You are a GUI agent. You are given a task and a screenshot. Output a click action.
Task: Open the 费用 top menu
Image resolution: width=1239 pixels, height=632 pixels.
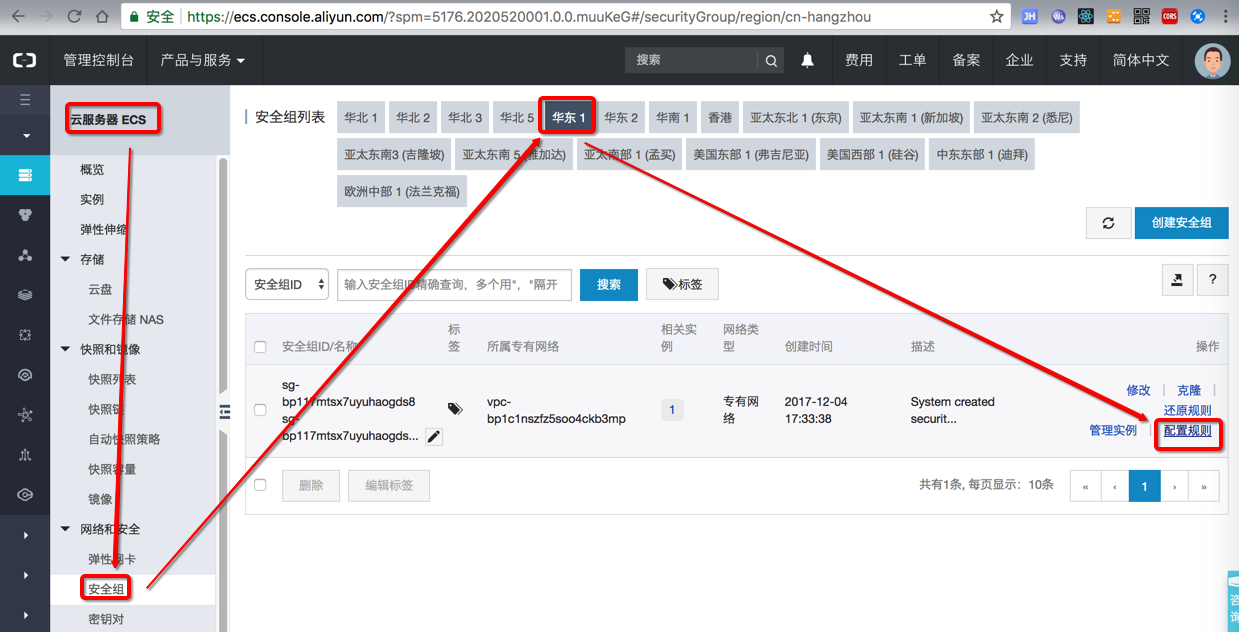click(x=859, y=60)
